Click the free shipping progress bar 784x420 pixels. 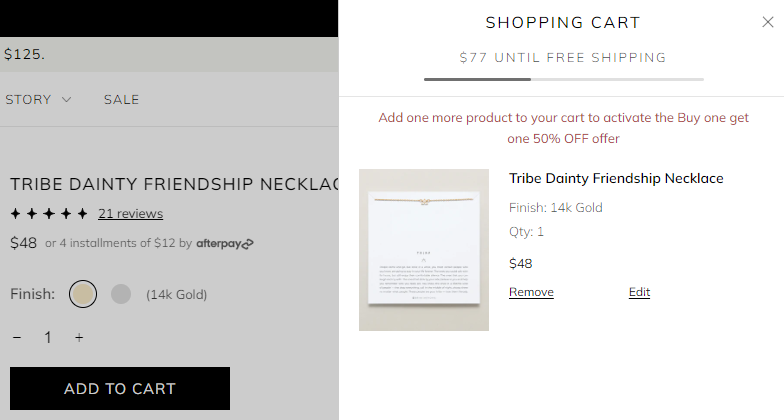(x=563, y=79)
